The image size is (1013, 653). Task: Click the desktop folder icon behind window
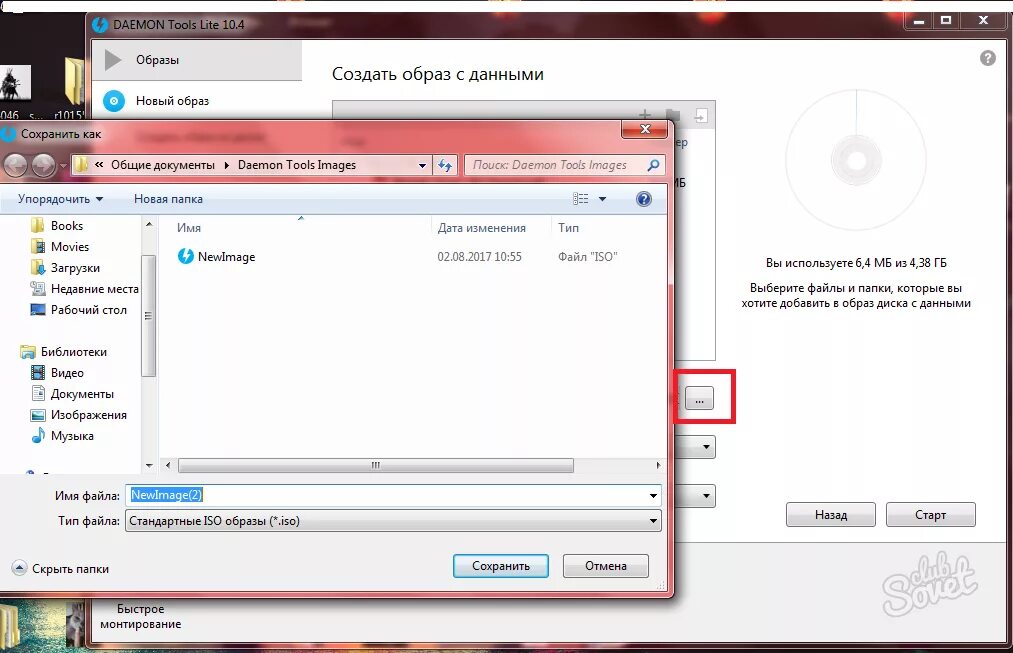click(x=74, y=81)
